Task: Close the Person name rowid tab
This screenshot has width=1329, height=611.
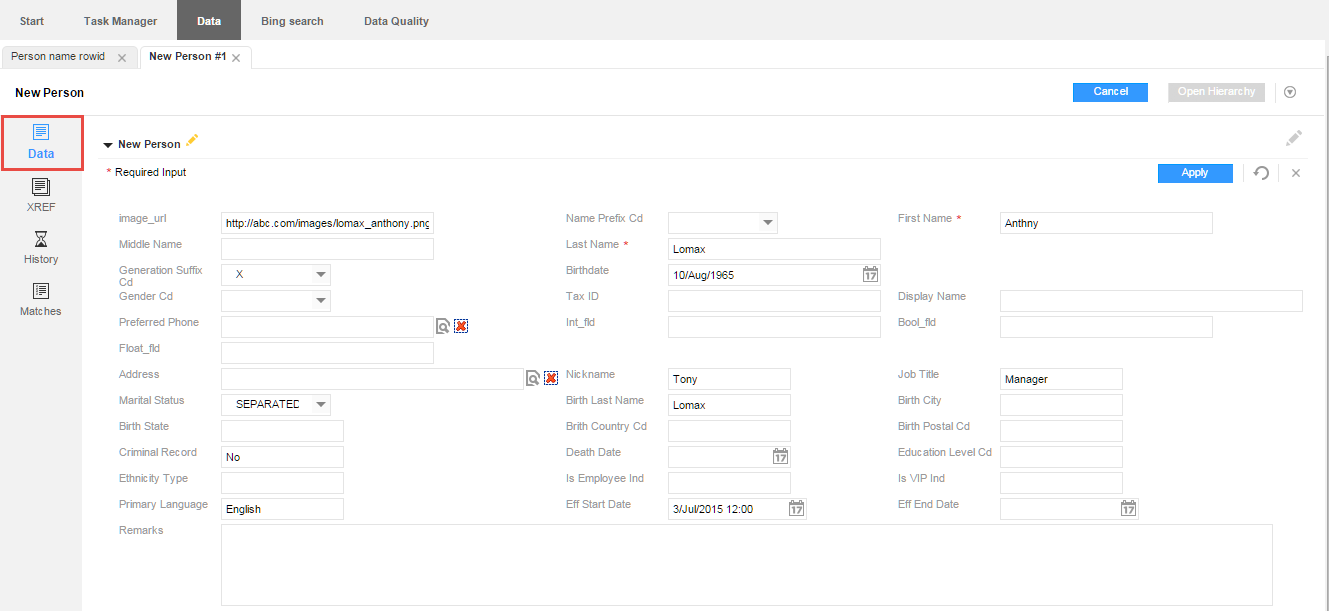Action: pyautogui.click(x=122, y=58)
